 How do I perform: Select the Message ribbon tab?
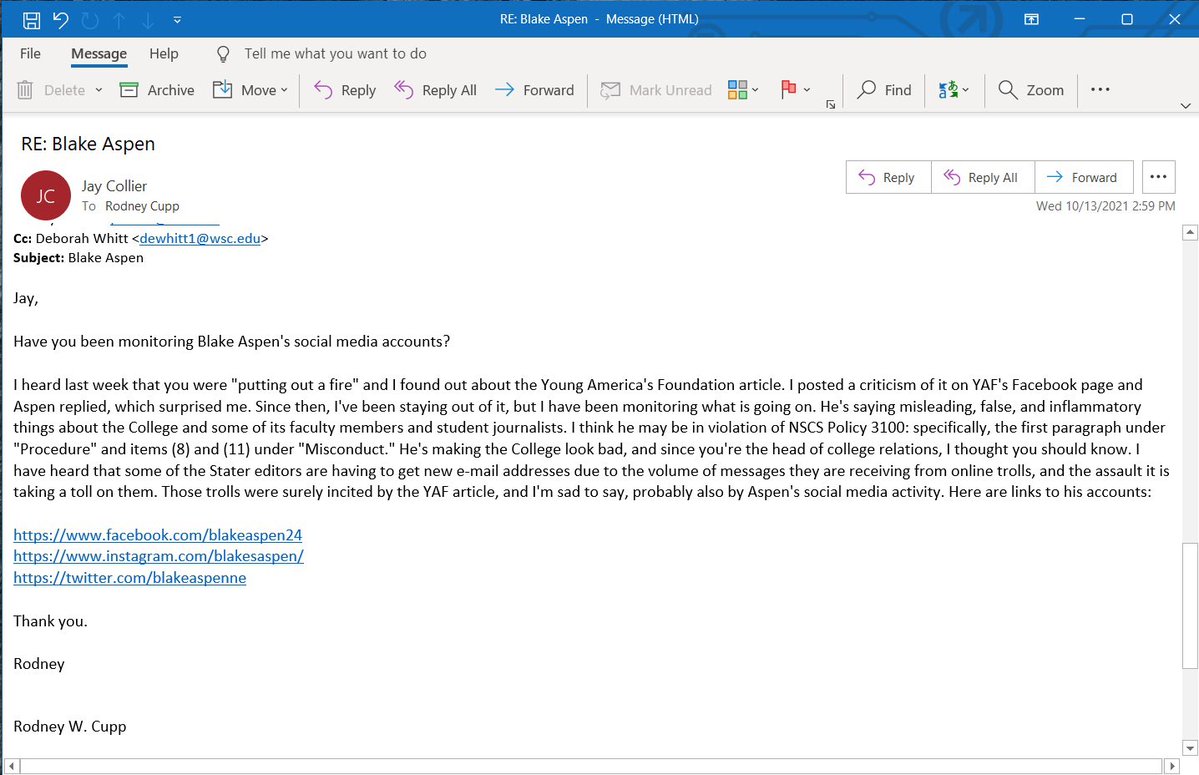[99, 54]
